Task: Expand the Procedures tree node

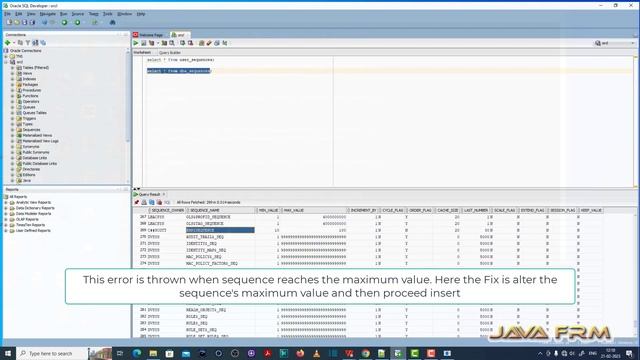Action: tap(13, 90)
